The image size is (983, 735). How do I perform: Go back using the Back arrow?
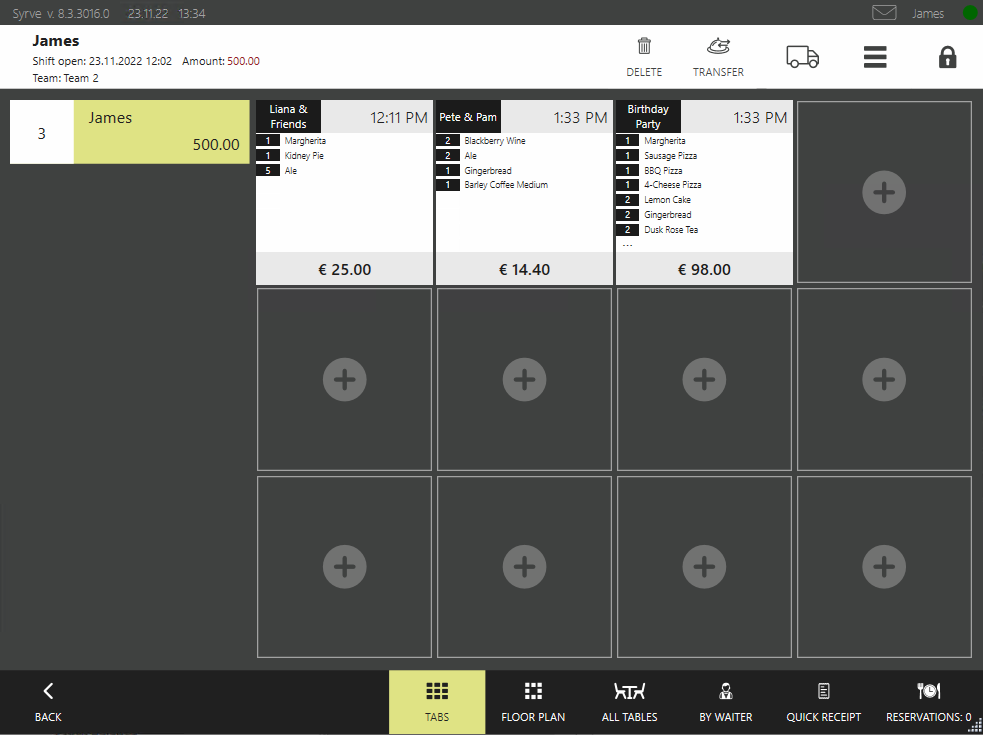(x=48, y=702)
